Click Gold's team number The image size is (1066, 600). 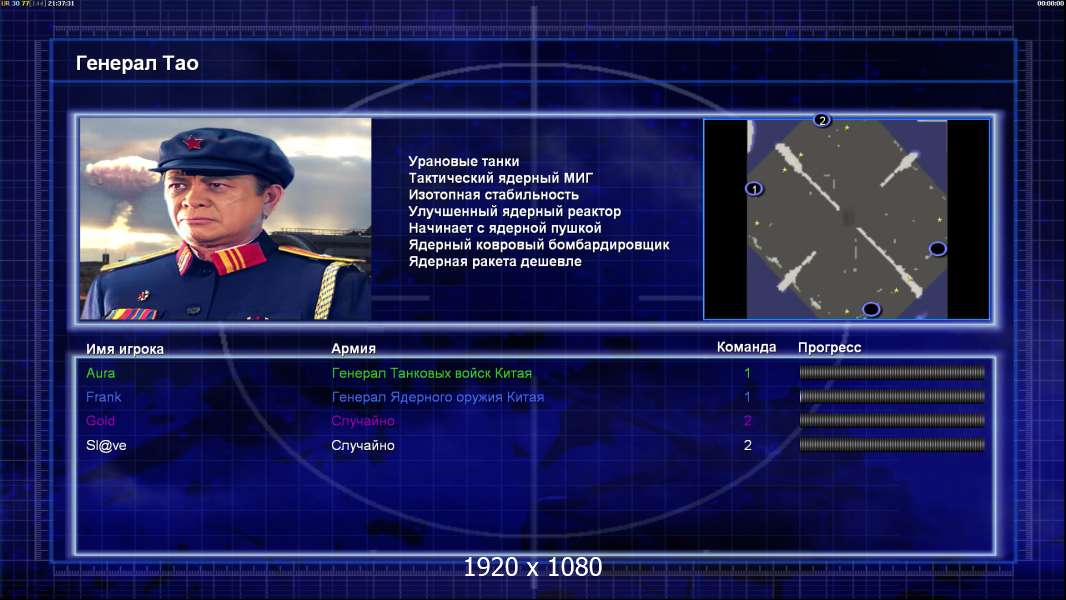tap(747, 421)
